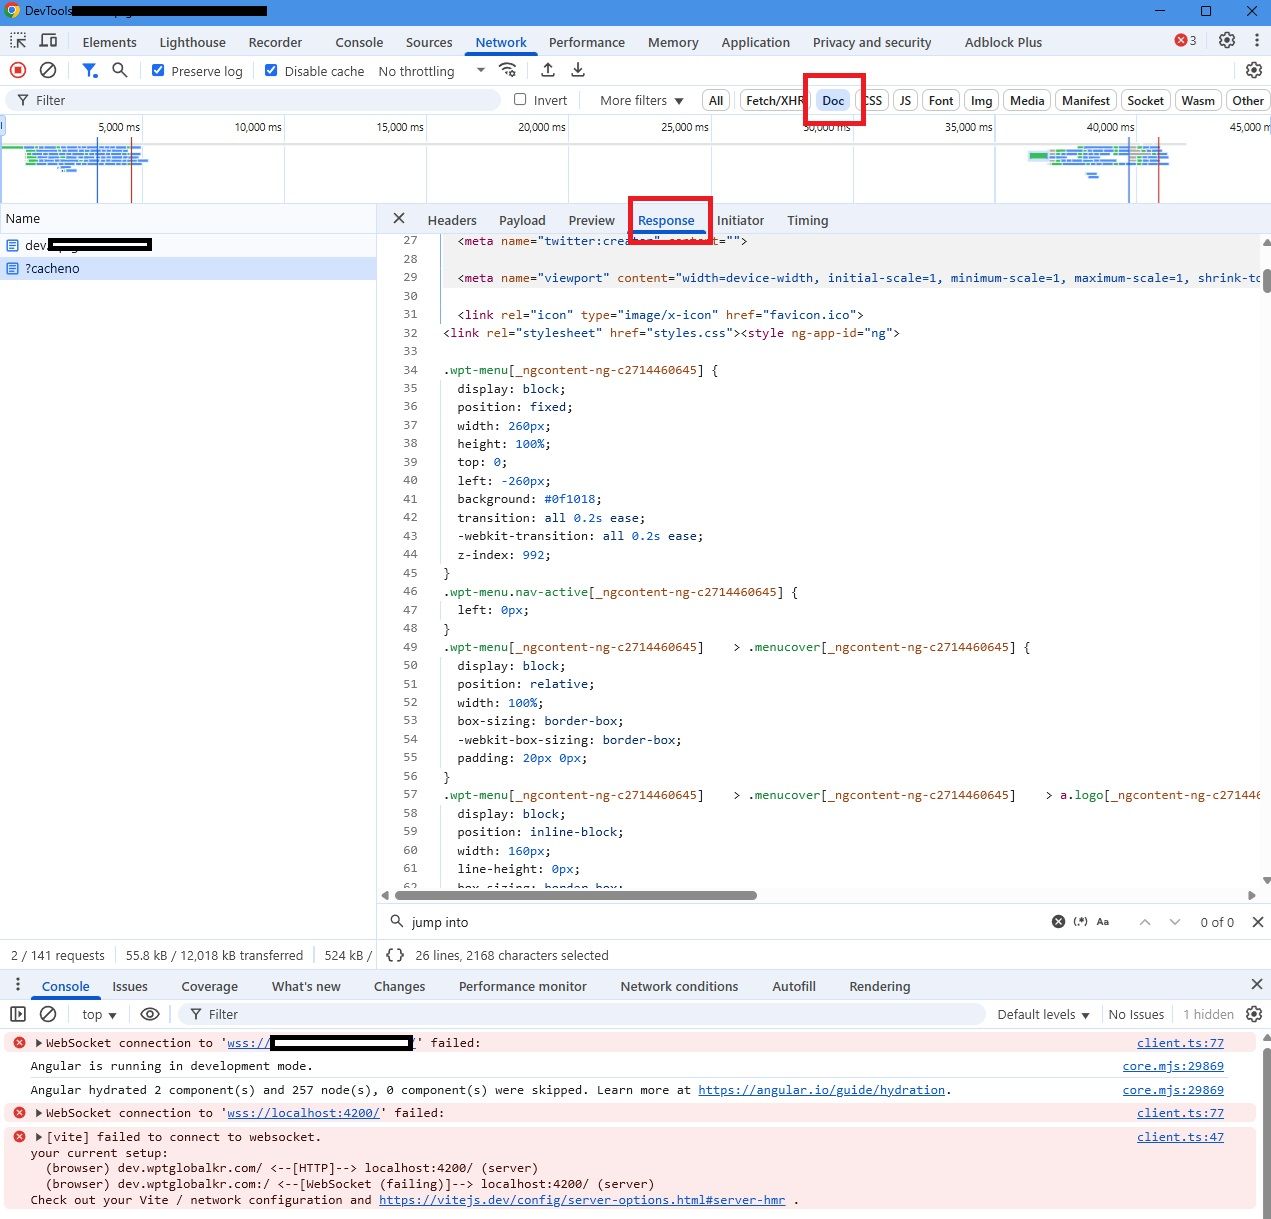
Task: Open the Performance panel tab
Action: pyautogui.click(x=586, y=42)
